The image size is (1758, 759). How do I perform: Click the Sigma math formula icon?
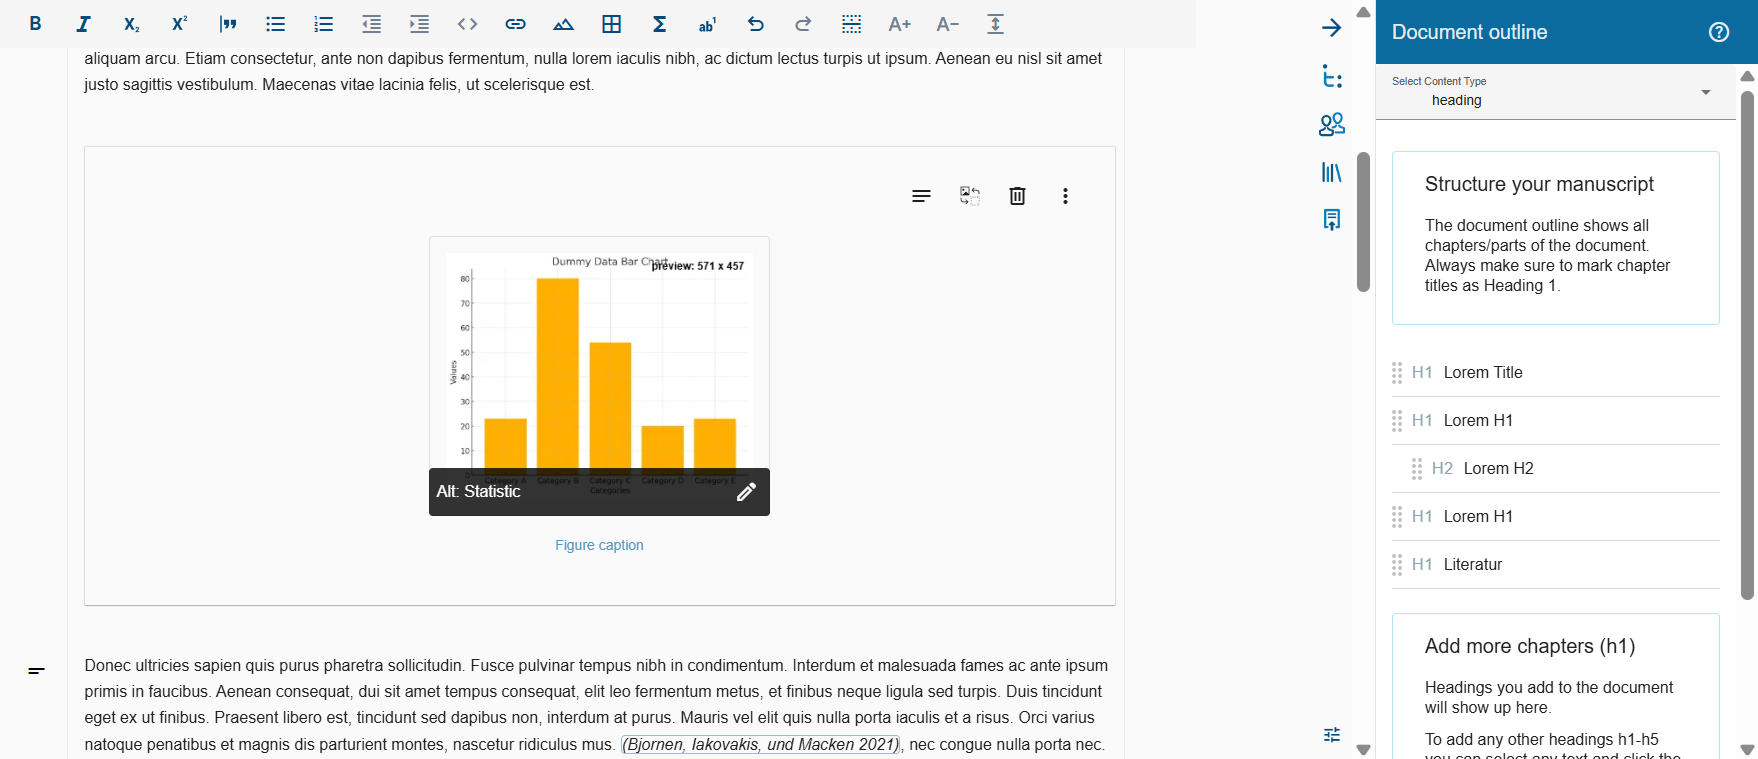(x=659, y=24)
